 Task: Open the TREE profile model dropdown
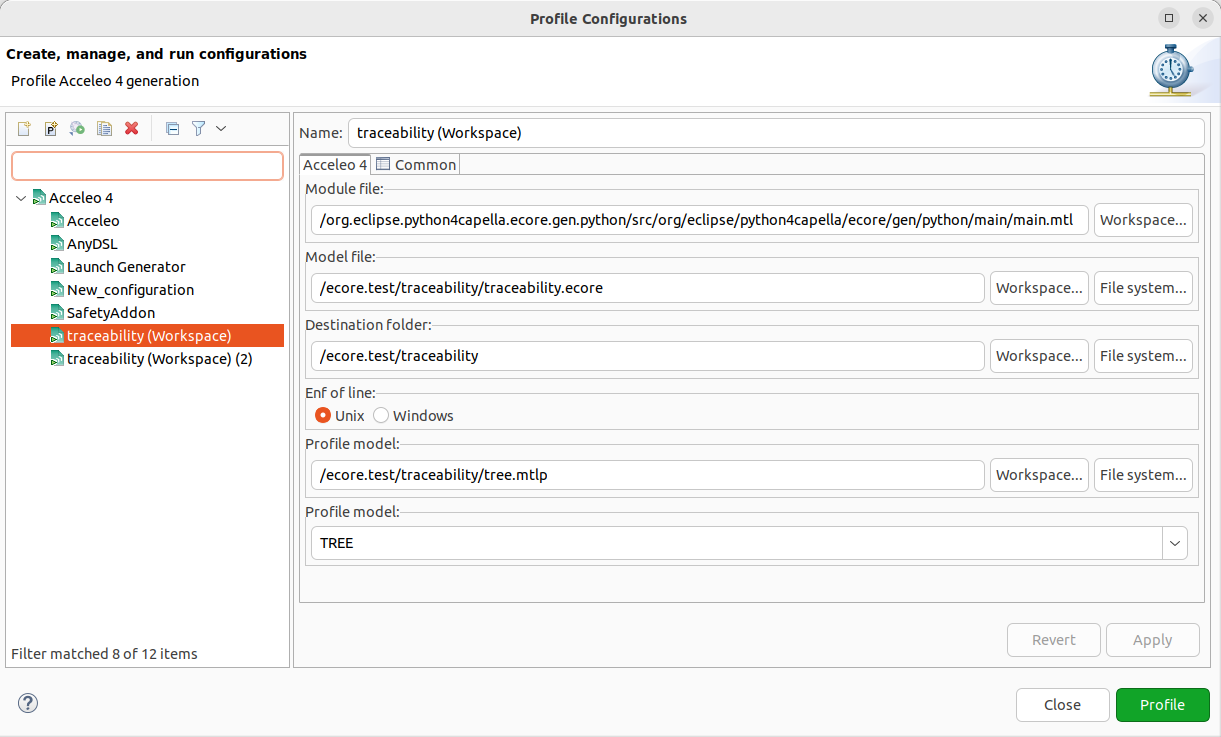point(1175,543)
